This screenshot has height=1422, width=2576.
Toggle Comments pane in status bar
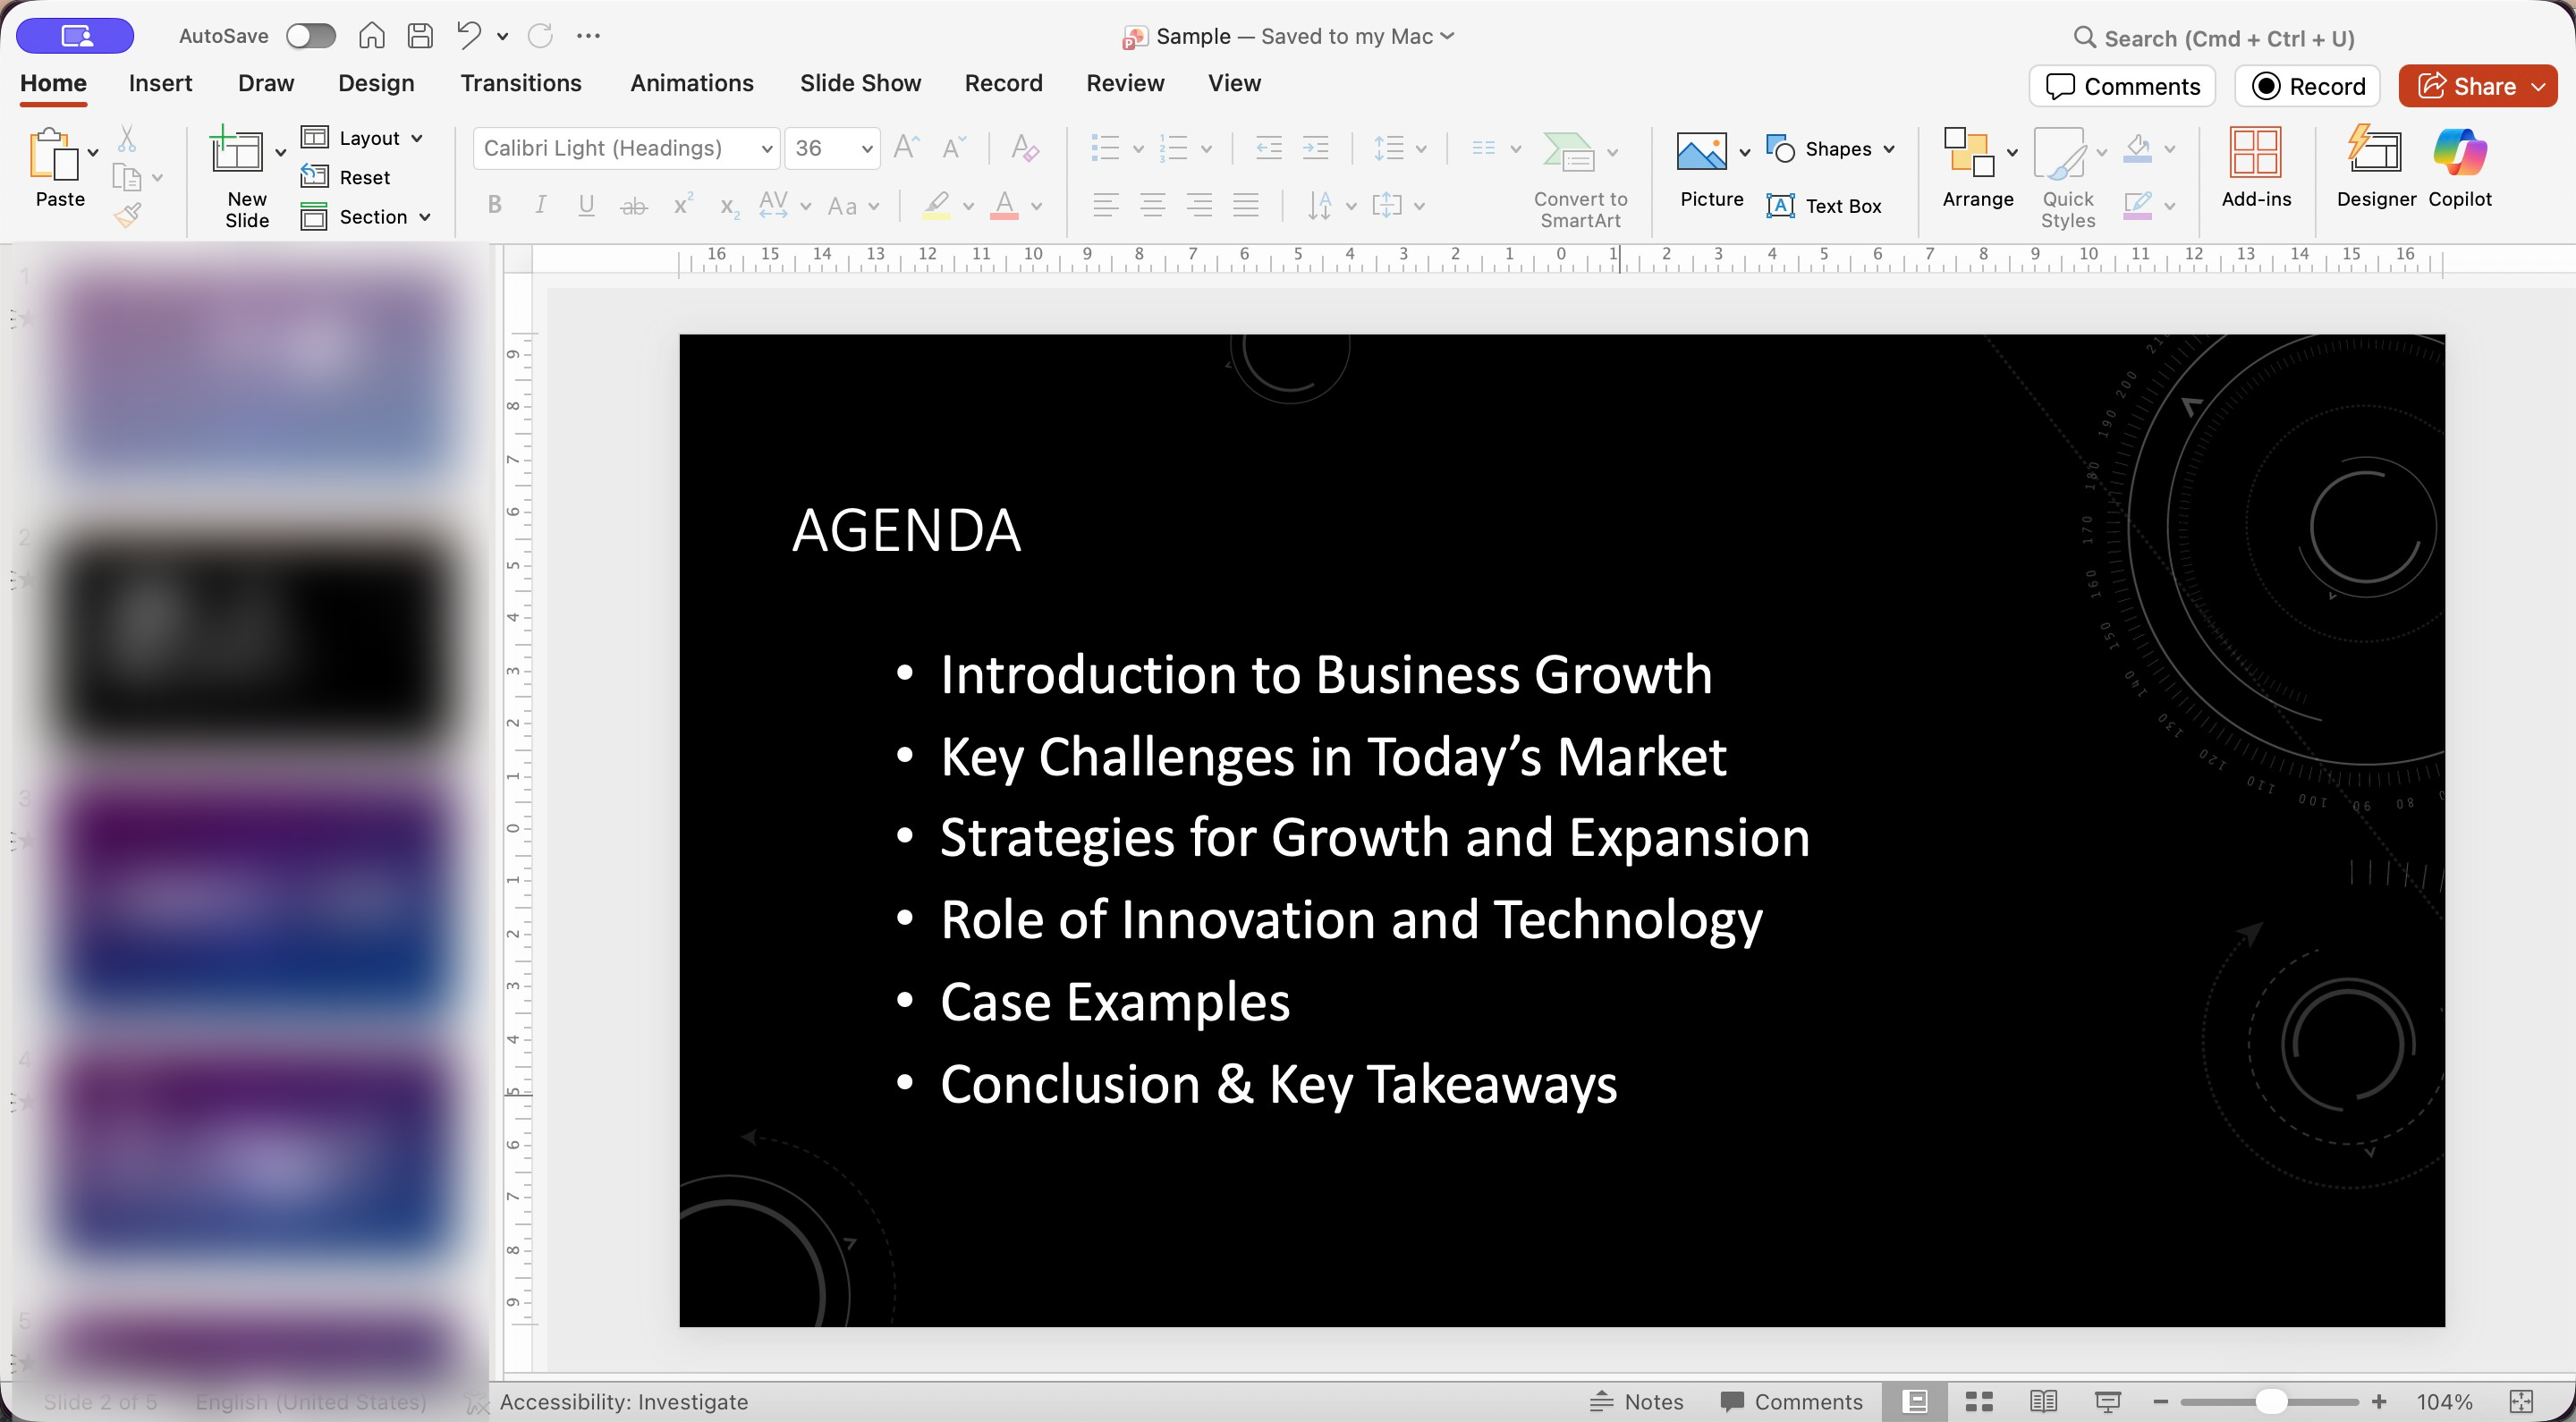1791,1401
